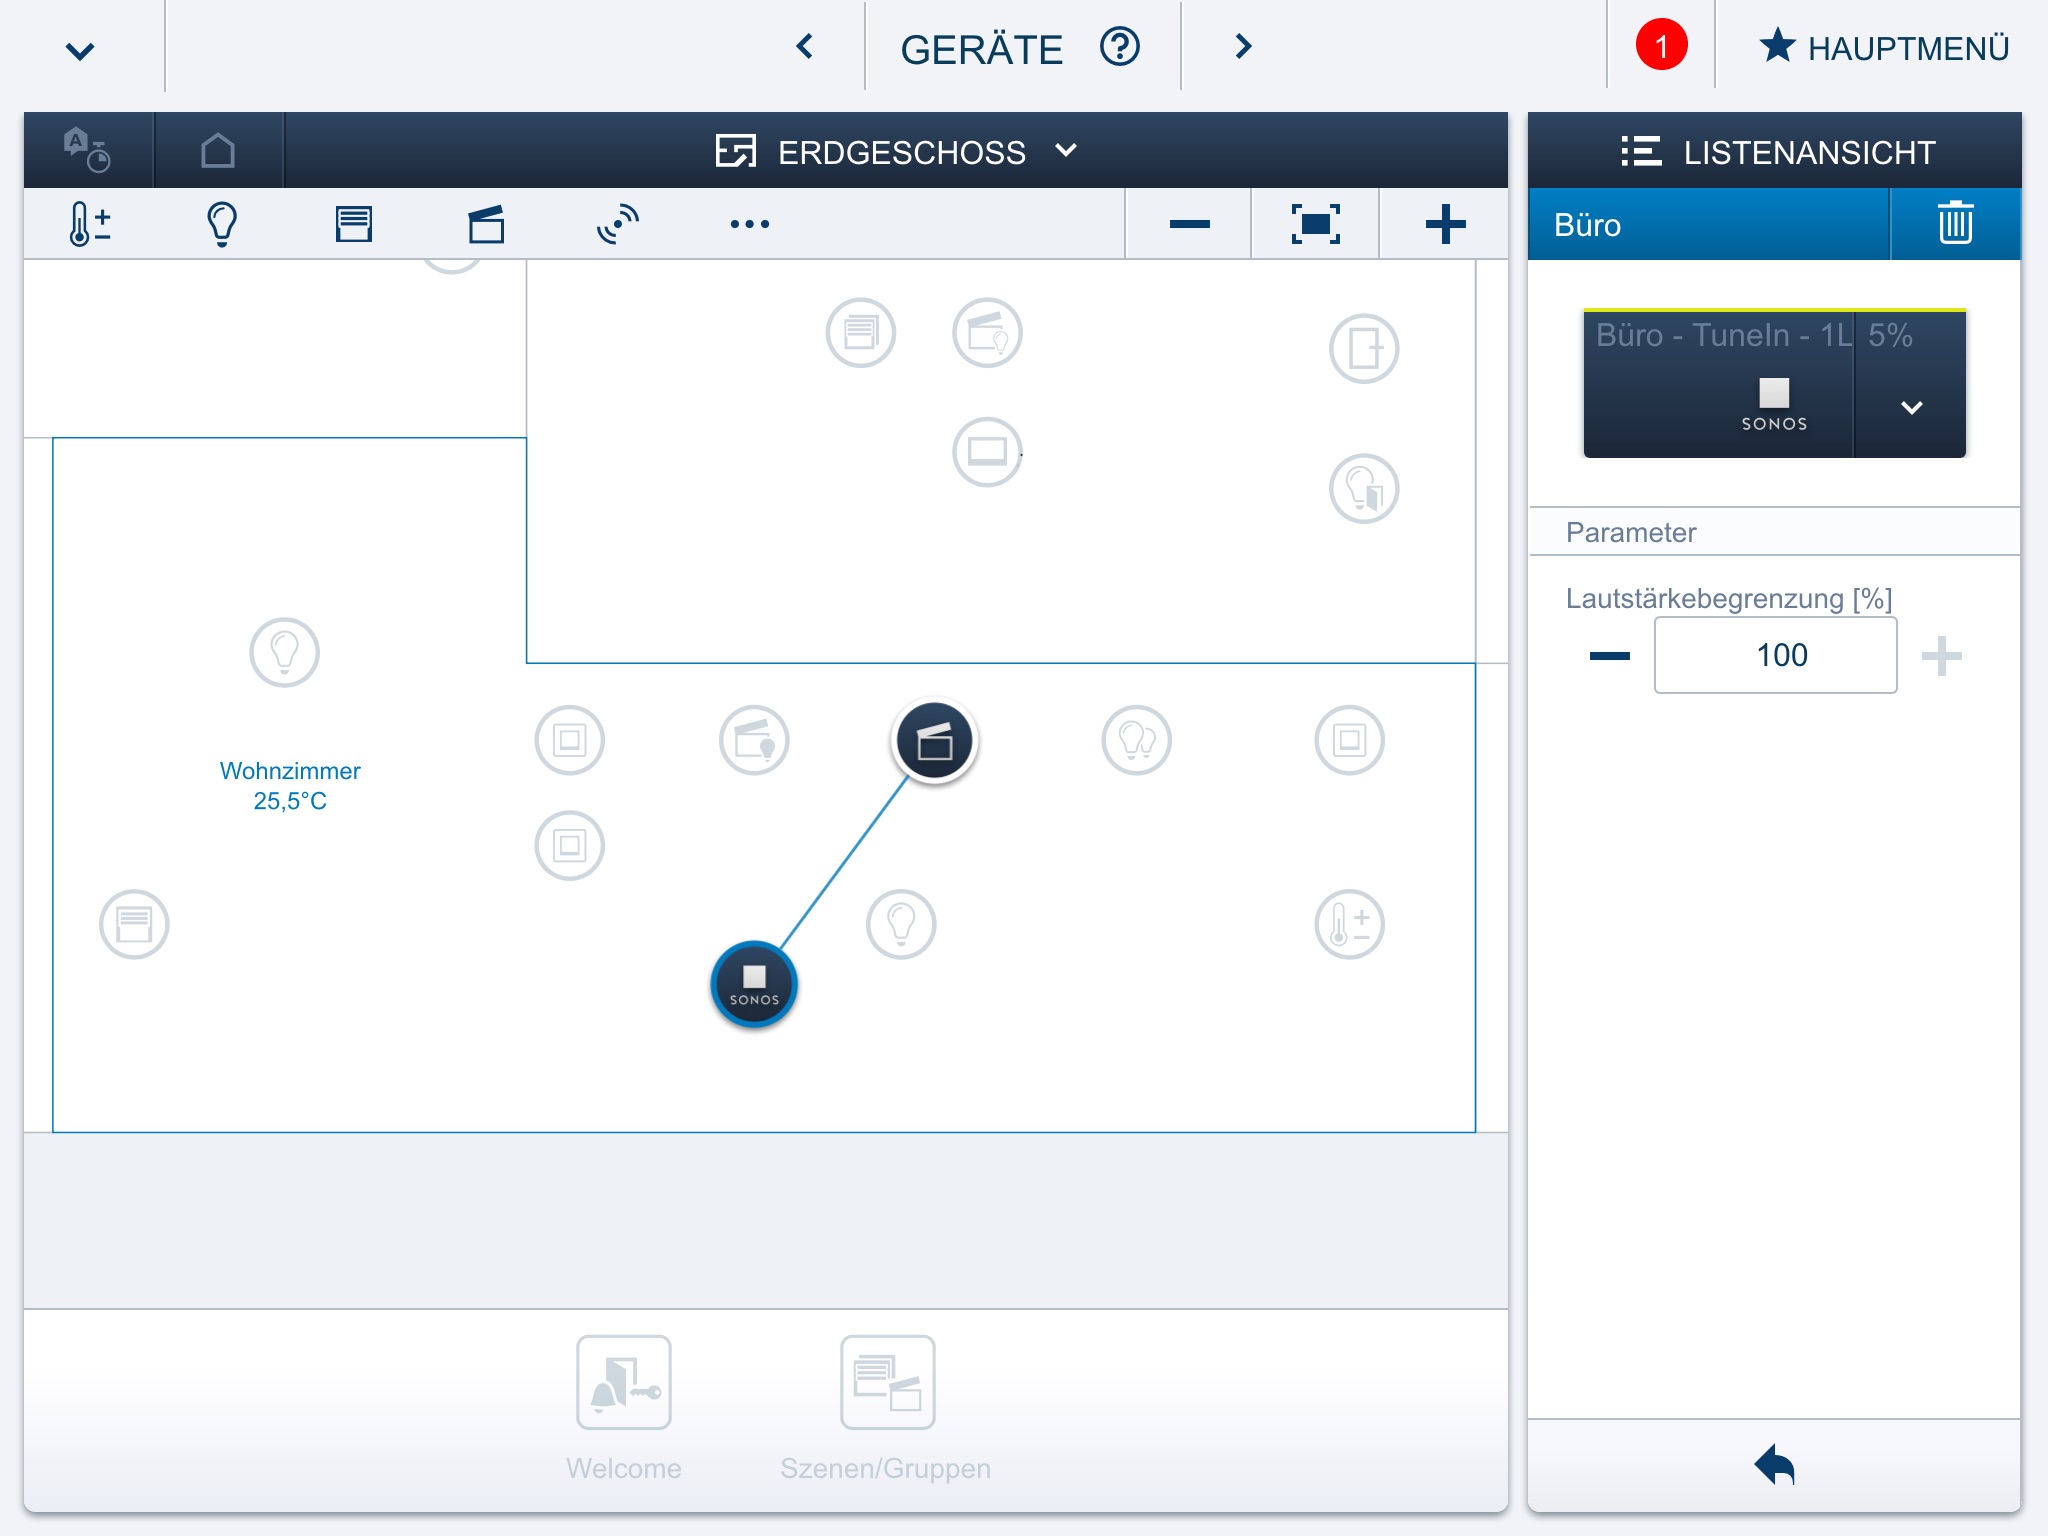Select the upper switch icon in Wohnzimmer
Screen dimensions: 2048x1536
click(570, 741)
